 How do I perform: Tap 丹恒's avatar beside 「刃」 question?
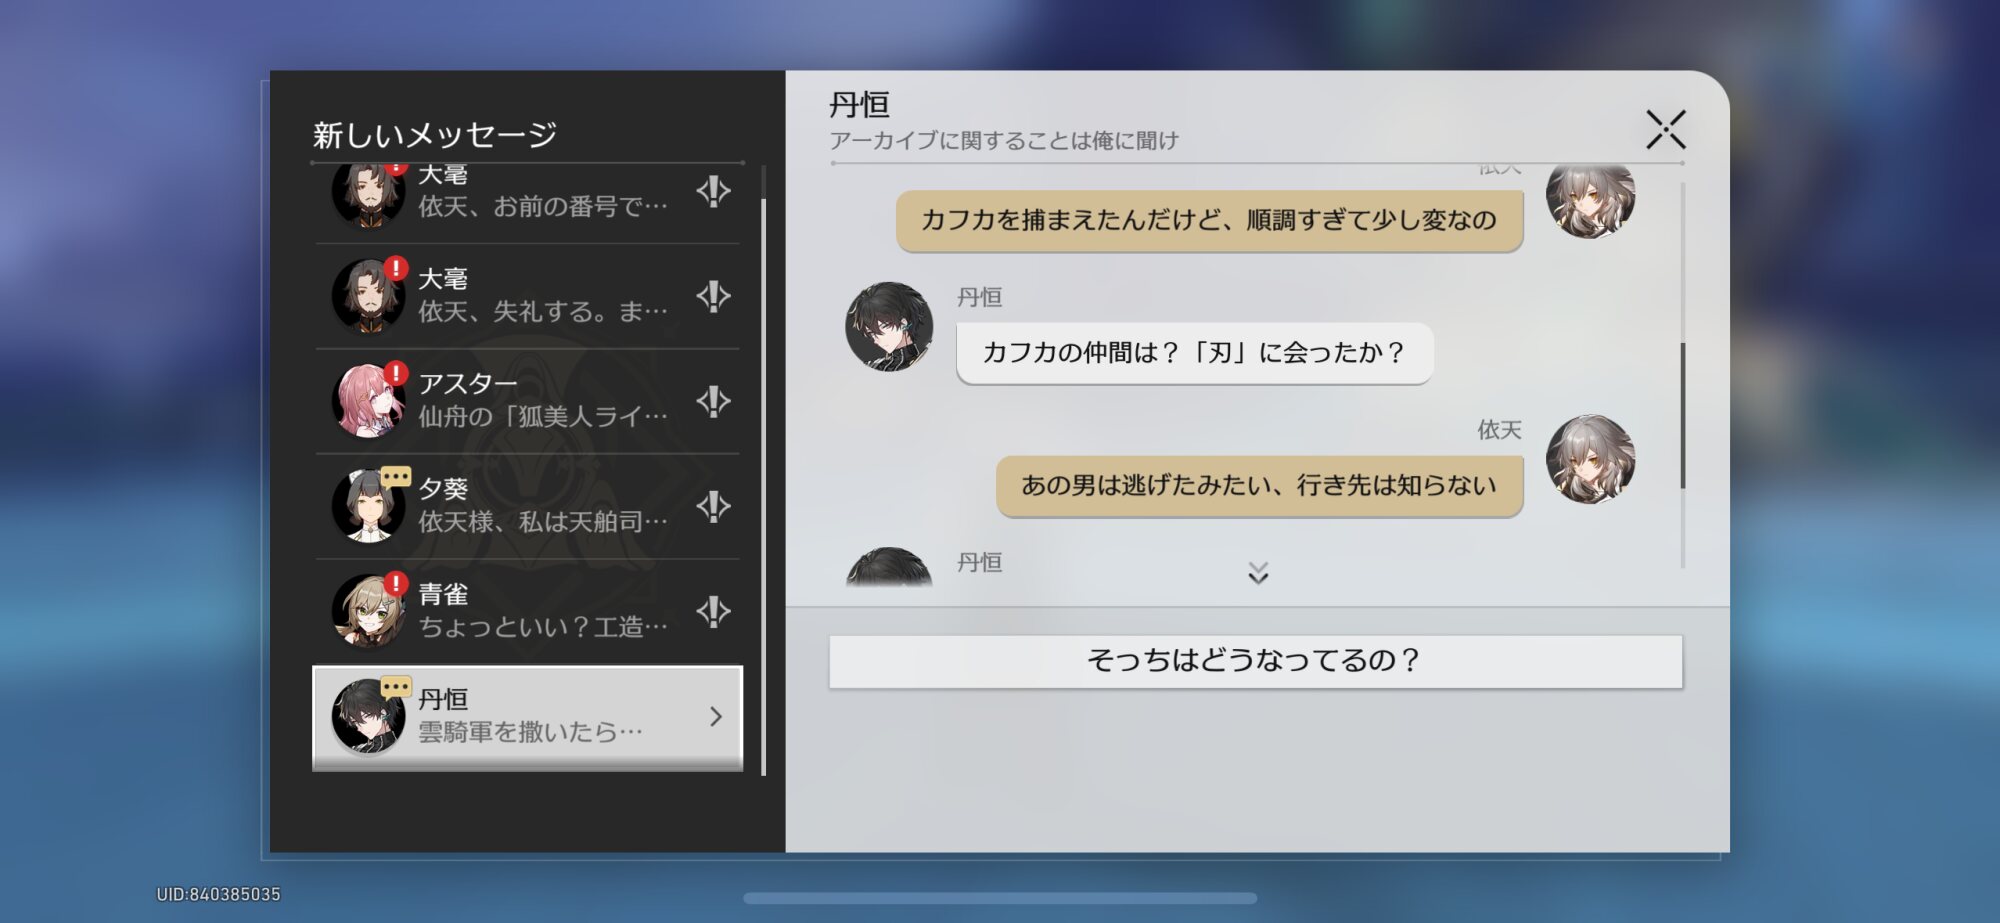889,327
